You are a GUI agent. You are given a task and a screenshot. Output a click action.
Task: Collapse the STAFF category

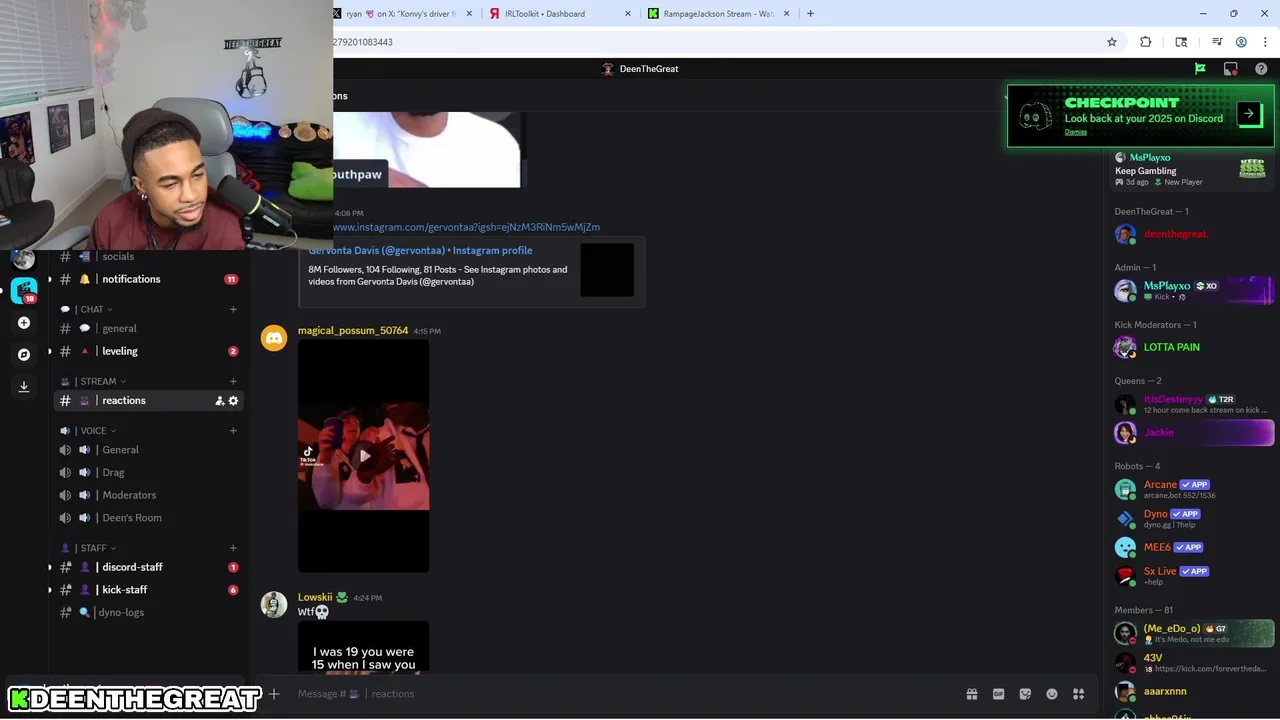[x=89, y=548]
